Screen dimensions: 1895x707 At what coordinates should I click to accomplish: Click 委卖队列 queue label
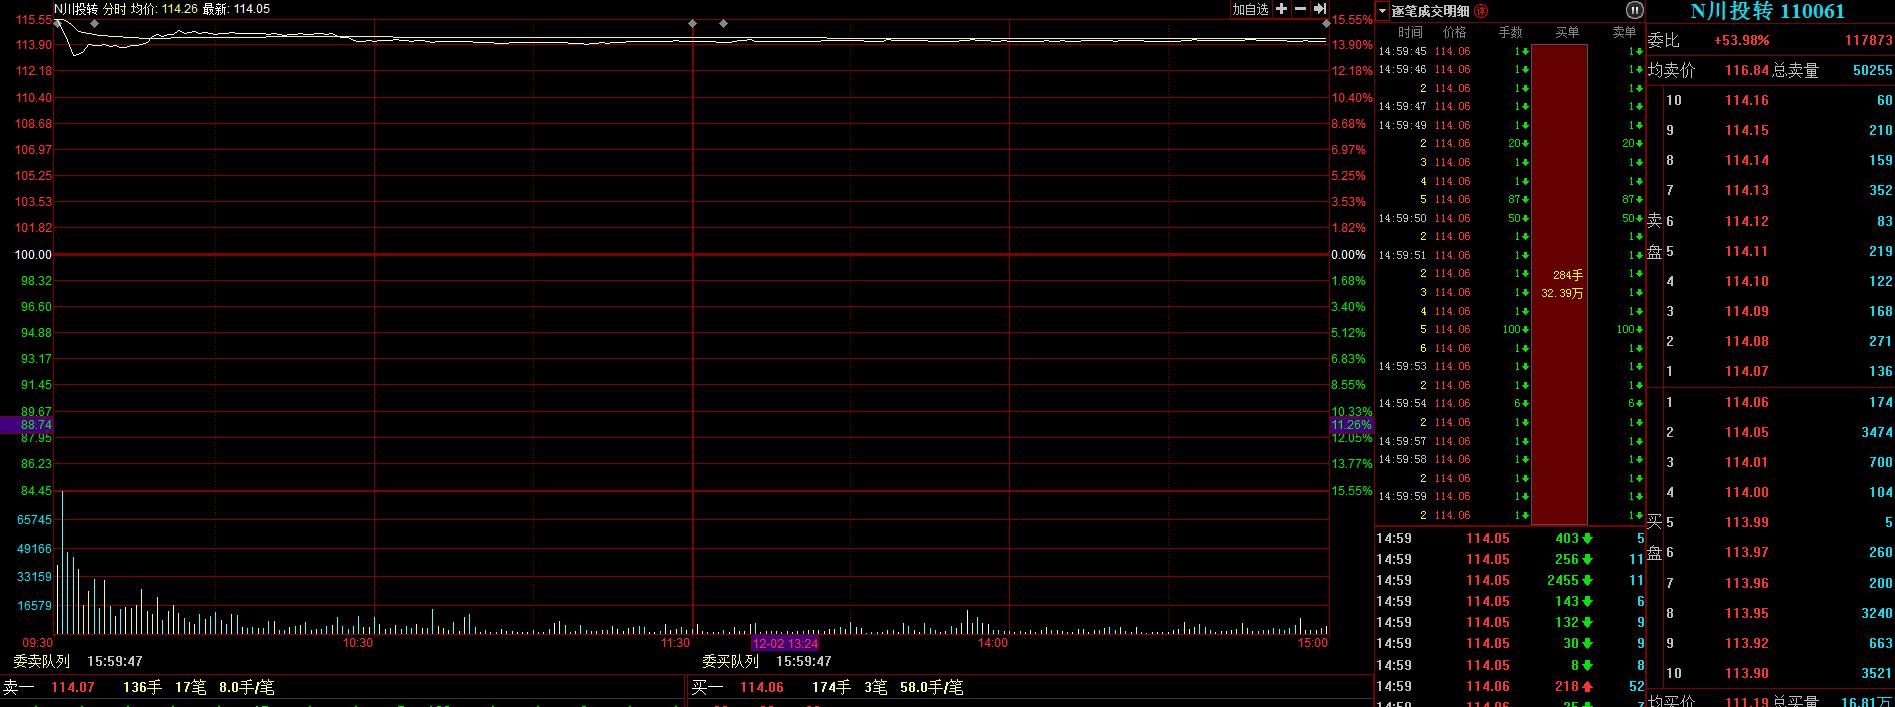[x=42, y=661]
